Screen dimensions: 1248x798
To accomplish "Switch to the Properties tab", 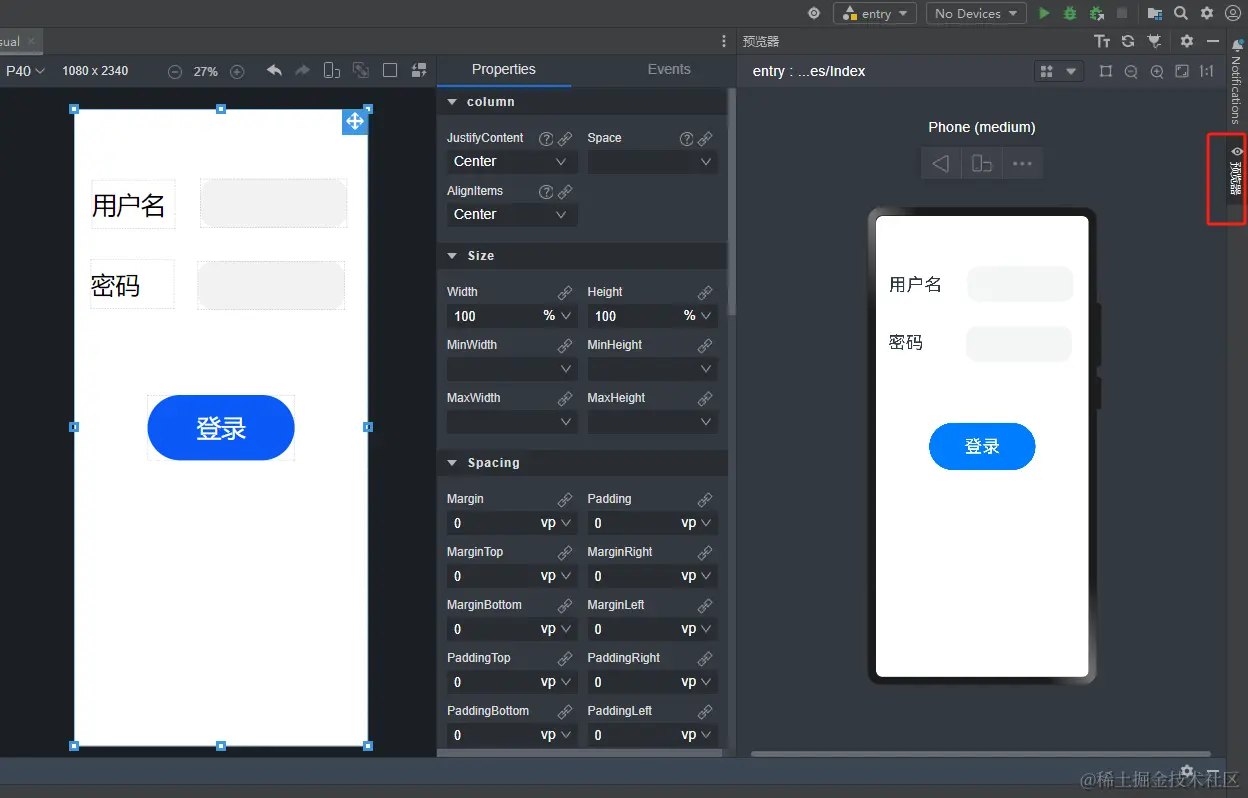I will (x=504, y=69).
